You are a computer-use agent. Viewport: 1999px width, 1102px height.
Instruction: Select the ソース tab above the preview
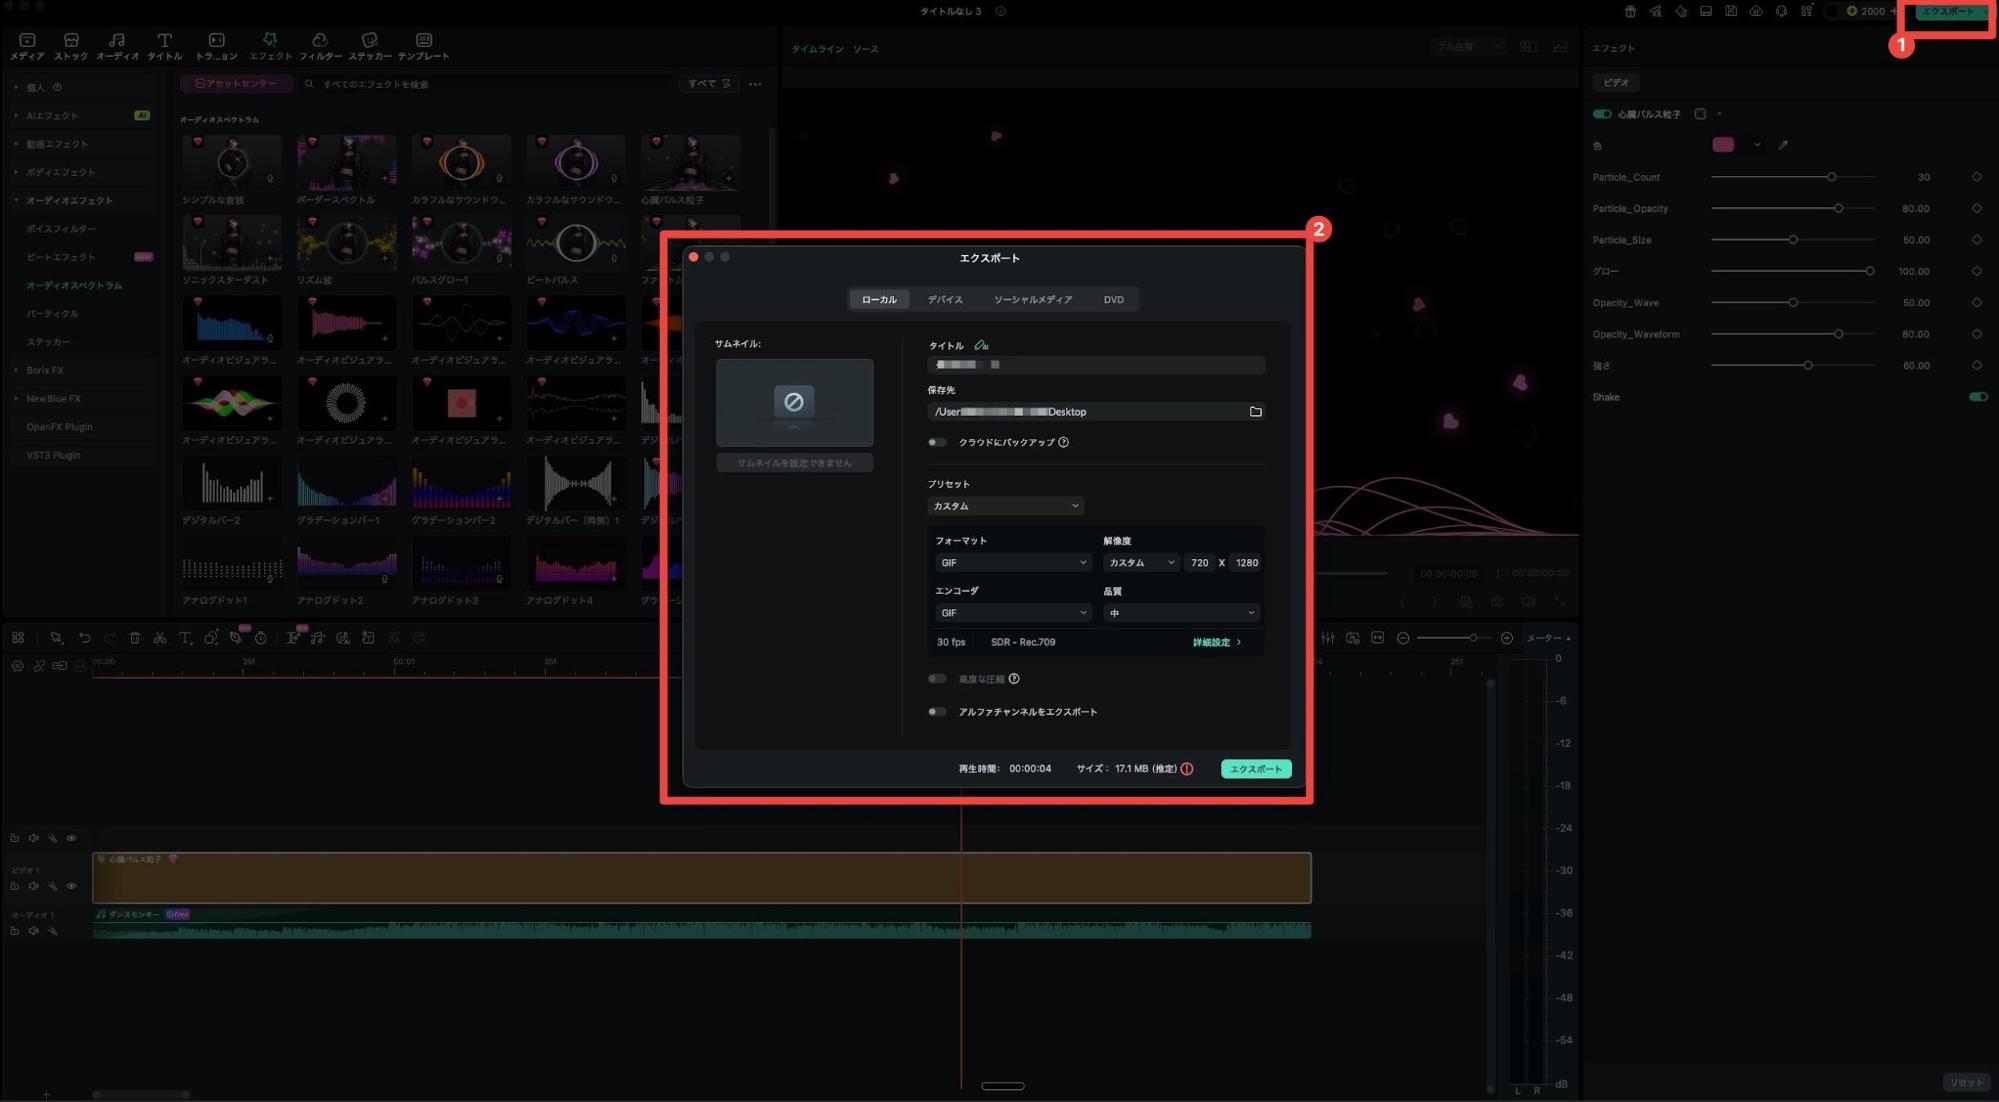(x=866, y=48)
